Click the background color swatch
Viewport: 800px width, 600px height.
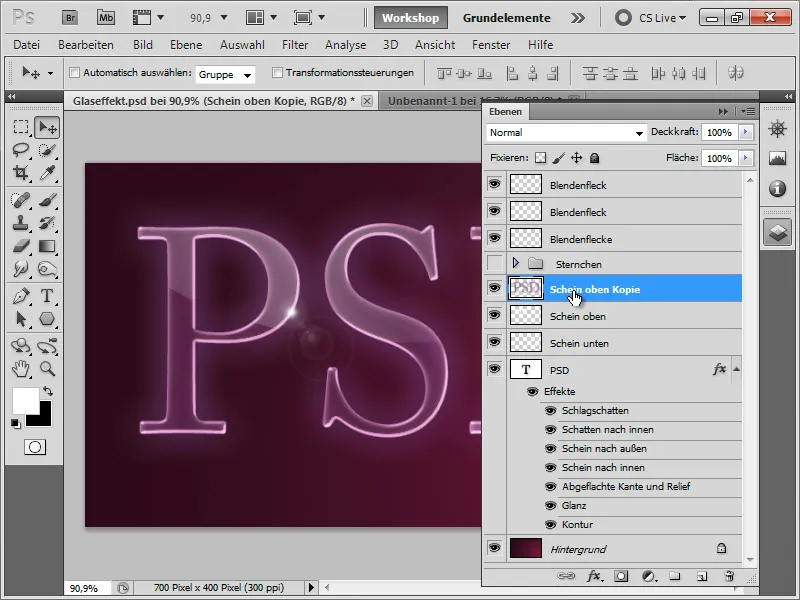pos(44,419)
